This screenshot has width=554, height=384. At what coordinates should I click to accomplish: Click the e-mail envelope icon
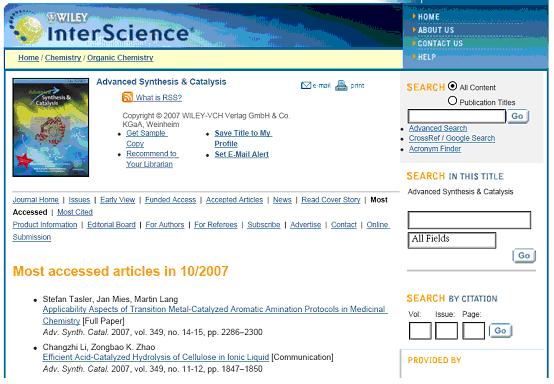click(x=306, y=85)
